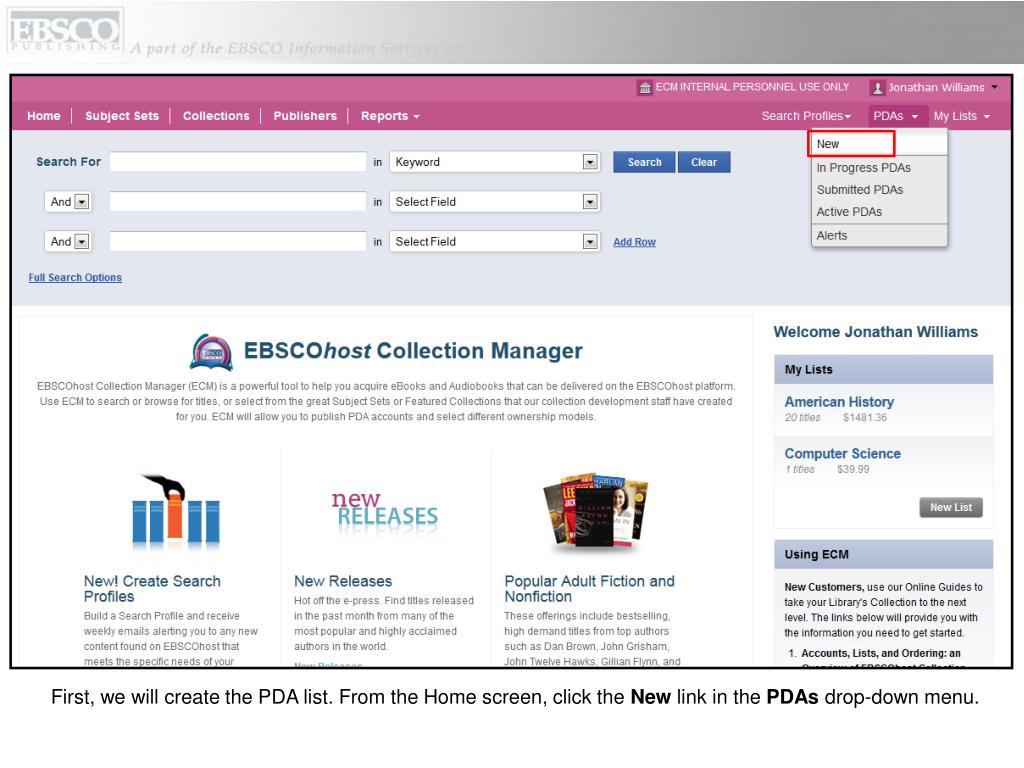Change the first And operator dropdown
The height and width of the screenshot is (768, 1024).
(x=69, y=202)
